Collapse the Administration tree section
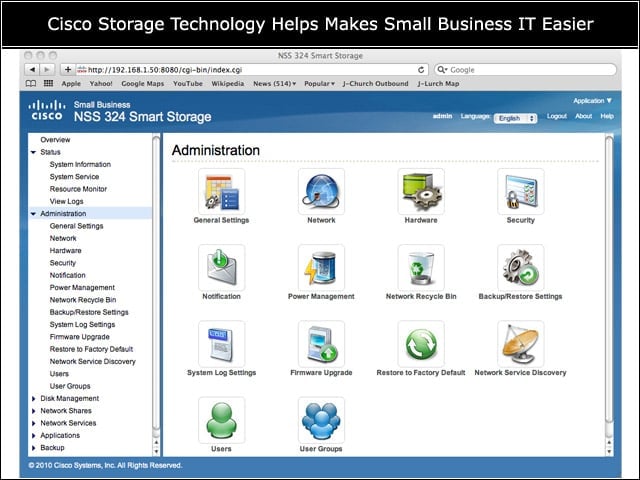This screenshot has height=480, width=640. (33, 214)
